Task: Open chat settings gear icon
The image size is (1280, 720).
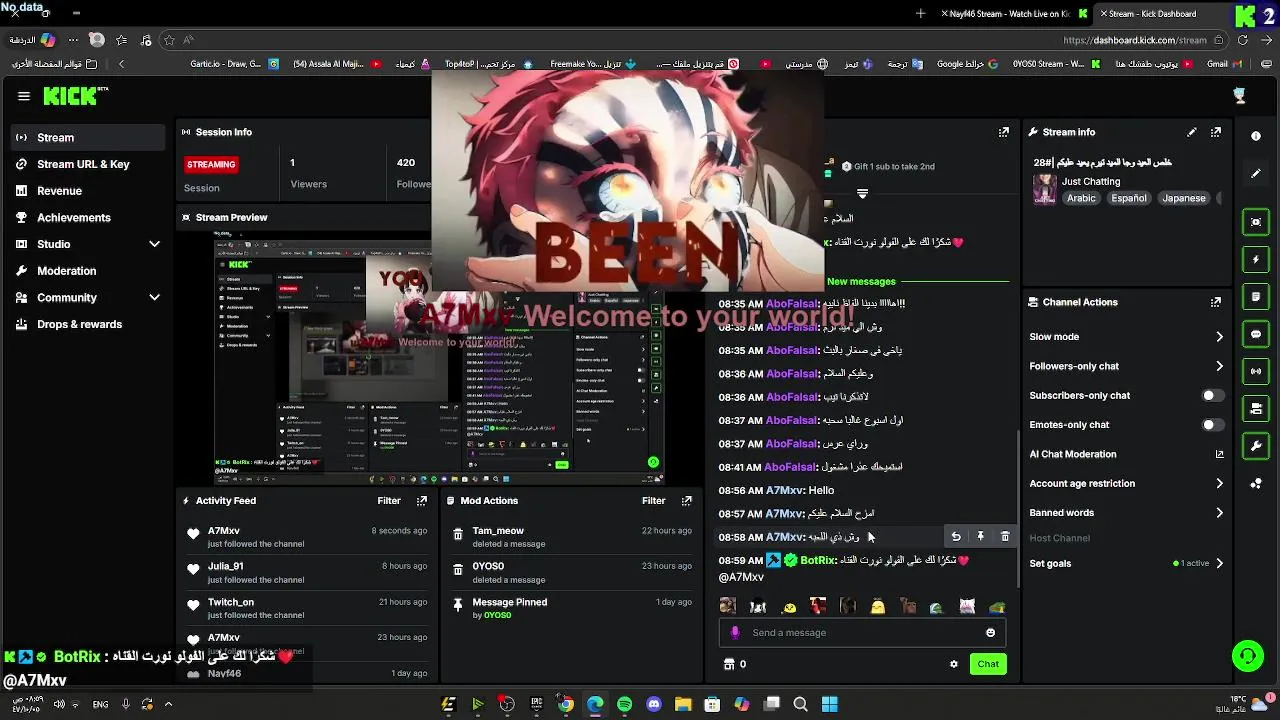Action: coord(954,664)
